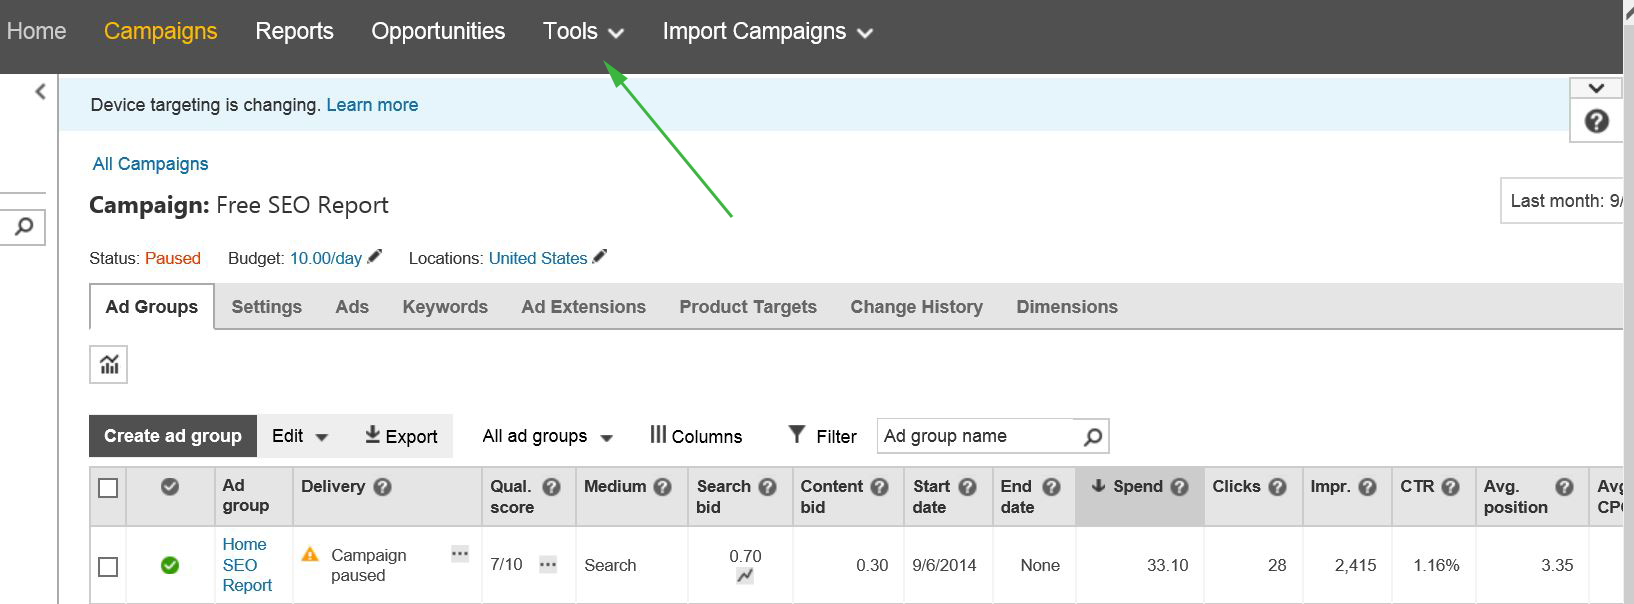Open the All ad groups dropdown
This screenshot has height=604, width=1634.
[548, 436]
